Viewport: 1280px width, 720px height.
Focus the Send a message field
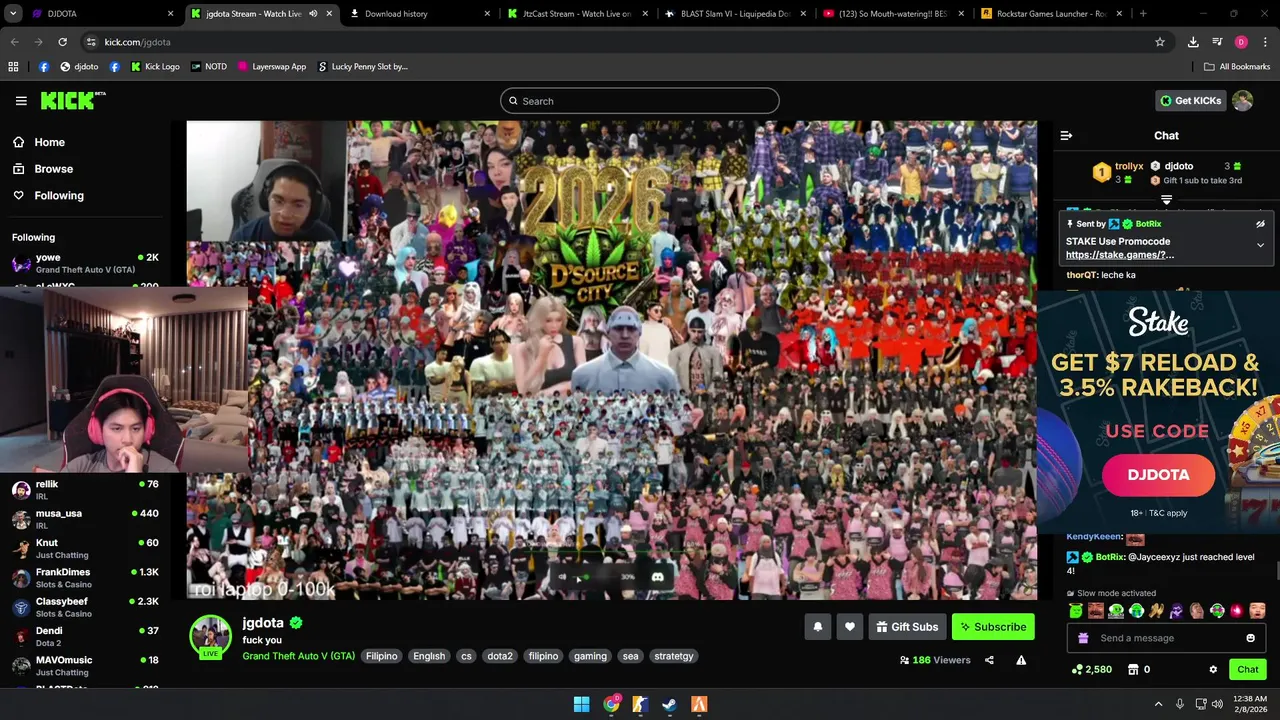[x=1165, y=638]
